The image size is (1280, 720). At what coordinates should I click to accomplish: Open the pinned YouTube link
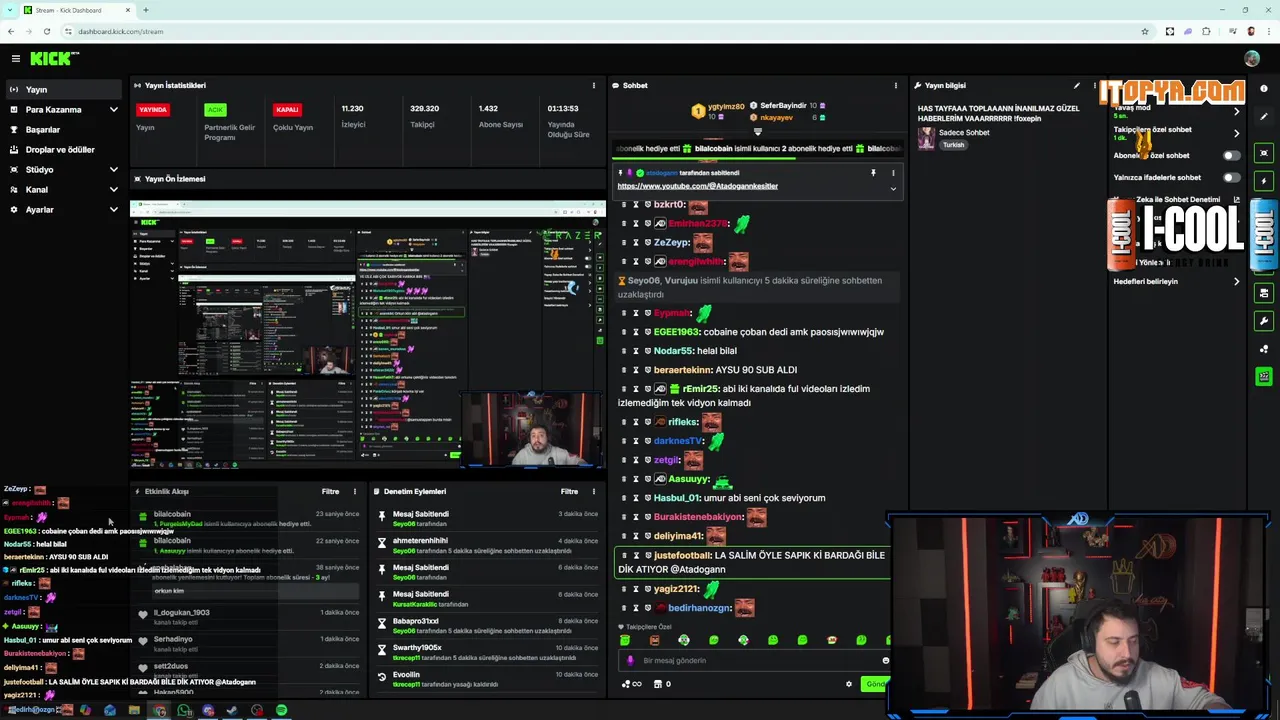[697, 186]
